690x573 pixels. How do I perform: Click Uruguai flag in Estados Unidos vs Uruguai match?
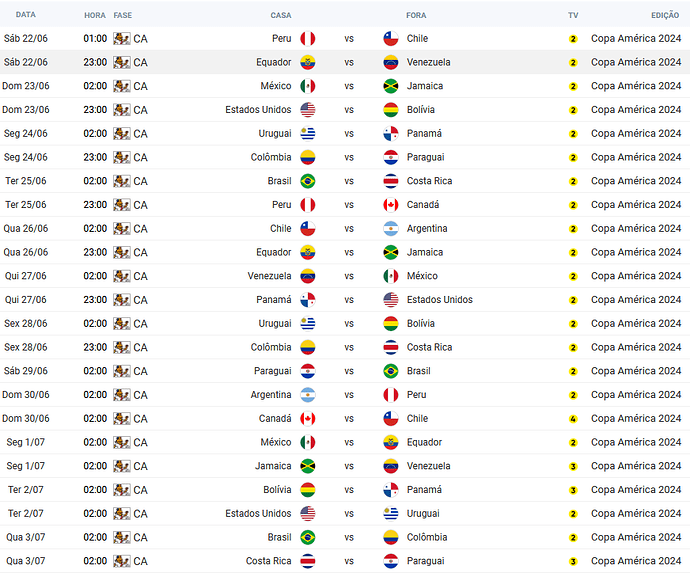tap(391, 514)
